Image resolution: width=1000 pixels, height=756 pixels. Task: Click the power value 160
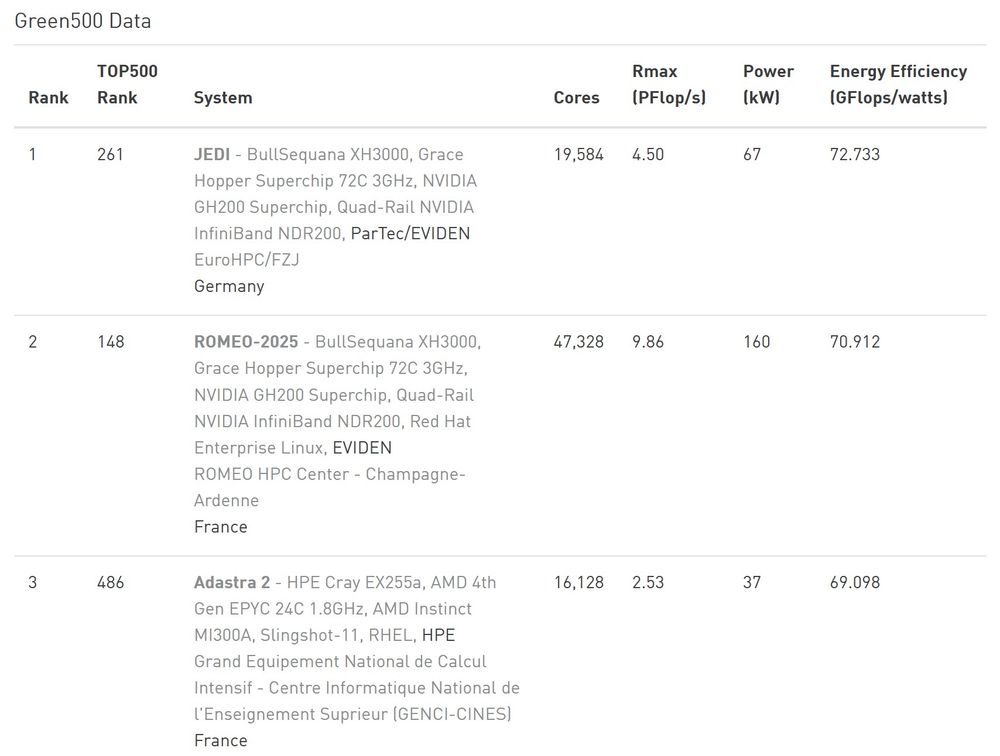pyautogui.click(x=756, y=342)
